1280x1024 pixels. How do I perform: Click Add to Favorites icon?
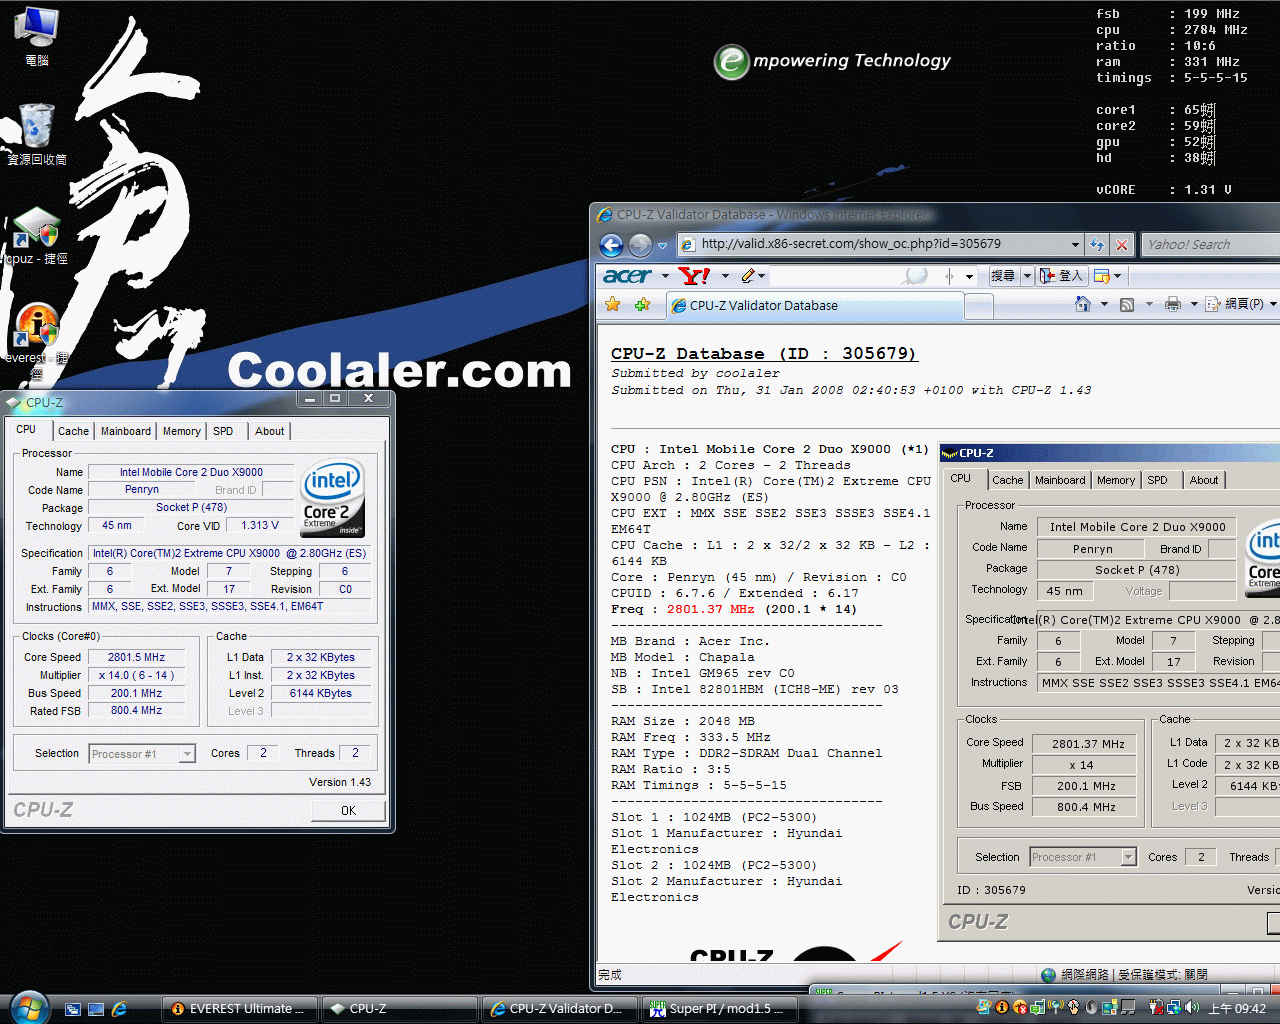tap(642, 305)
